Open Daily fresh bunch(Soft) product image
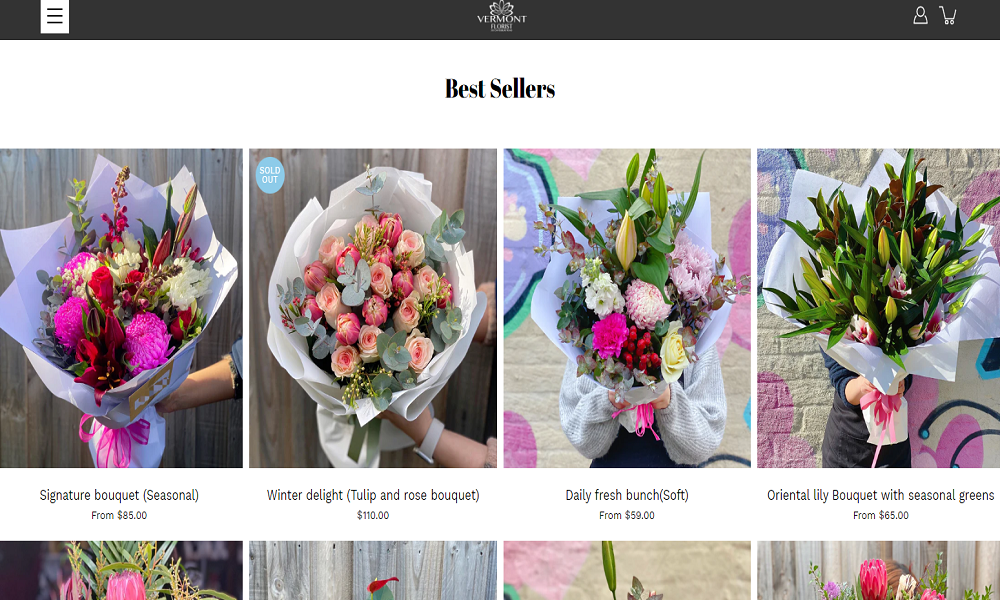 [627, 308]
